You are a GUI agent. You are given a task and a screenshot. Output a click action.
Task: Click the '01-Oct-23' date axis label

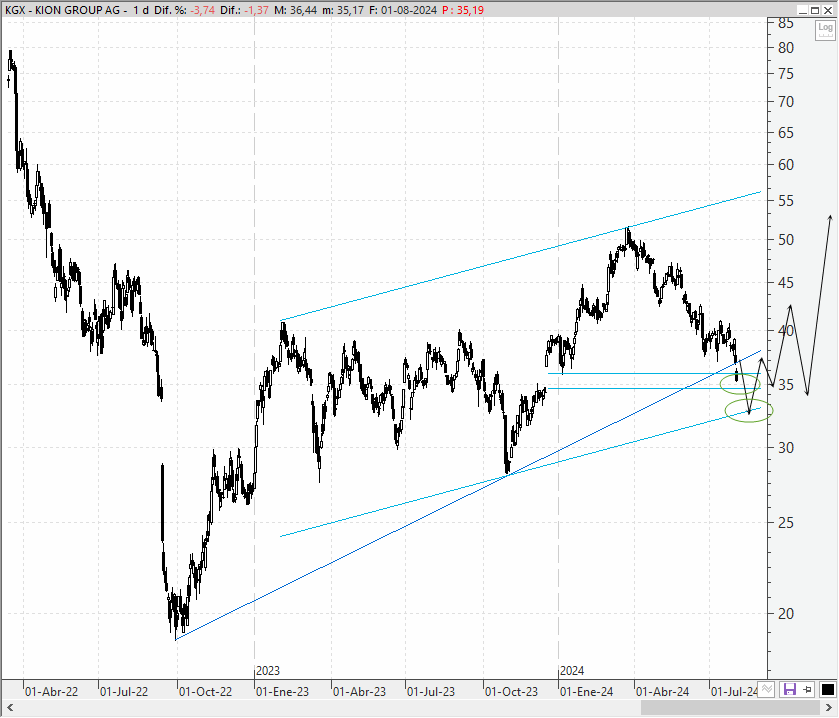[511, 692]
